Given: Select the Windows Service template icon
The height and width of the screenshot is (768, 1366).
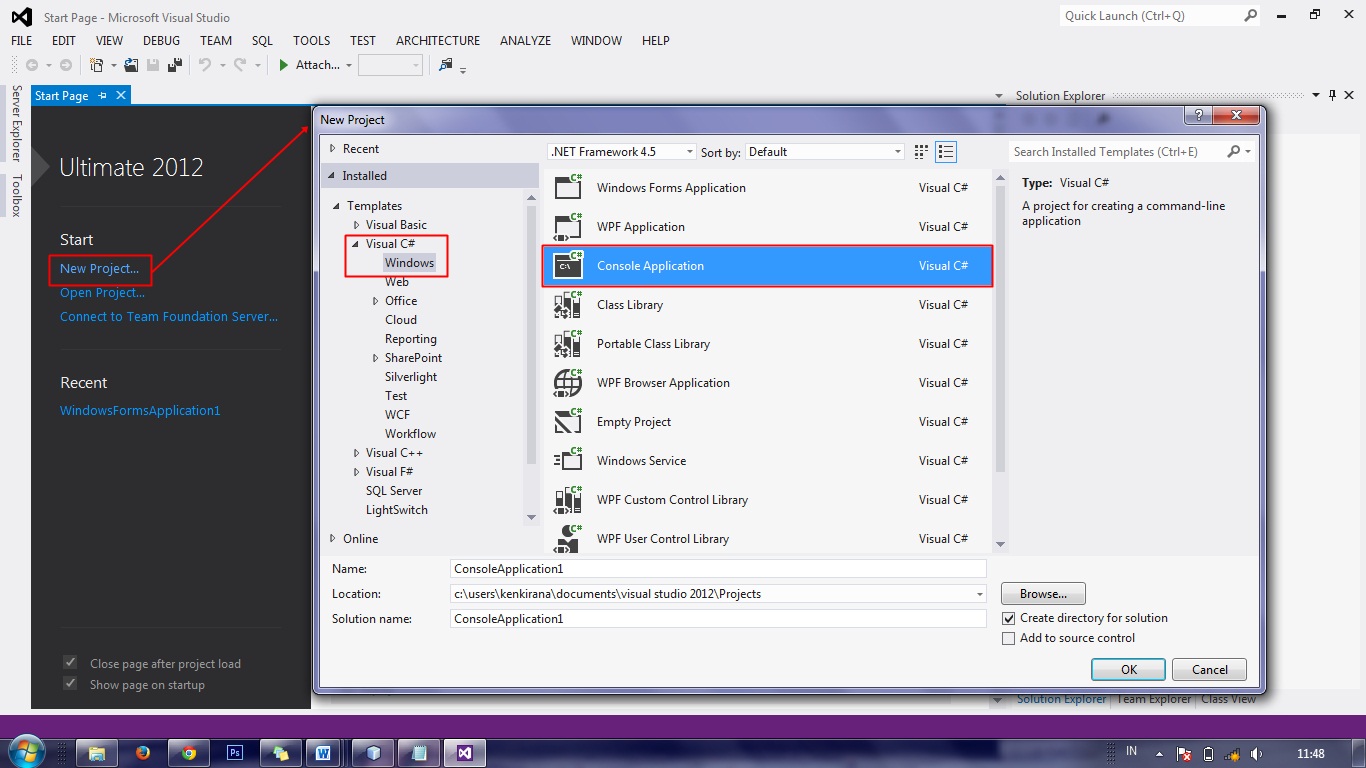Looking at the screenshot, I should [568, 460].
